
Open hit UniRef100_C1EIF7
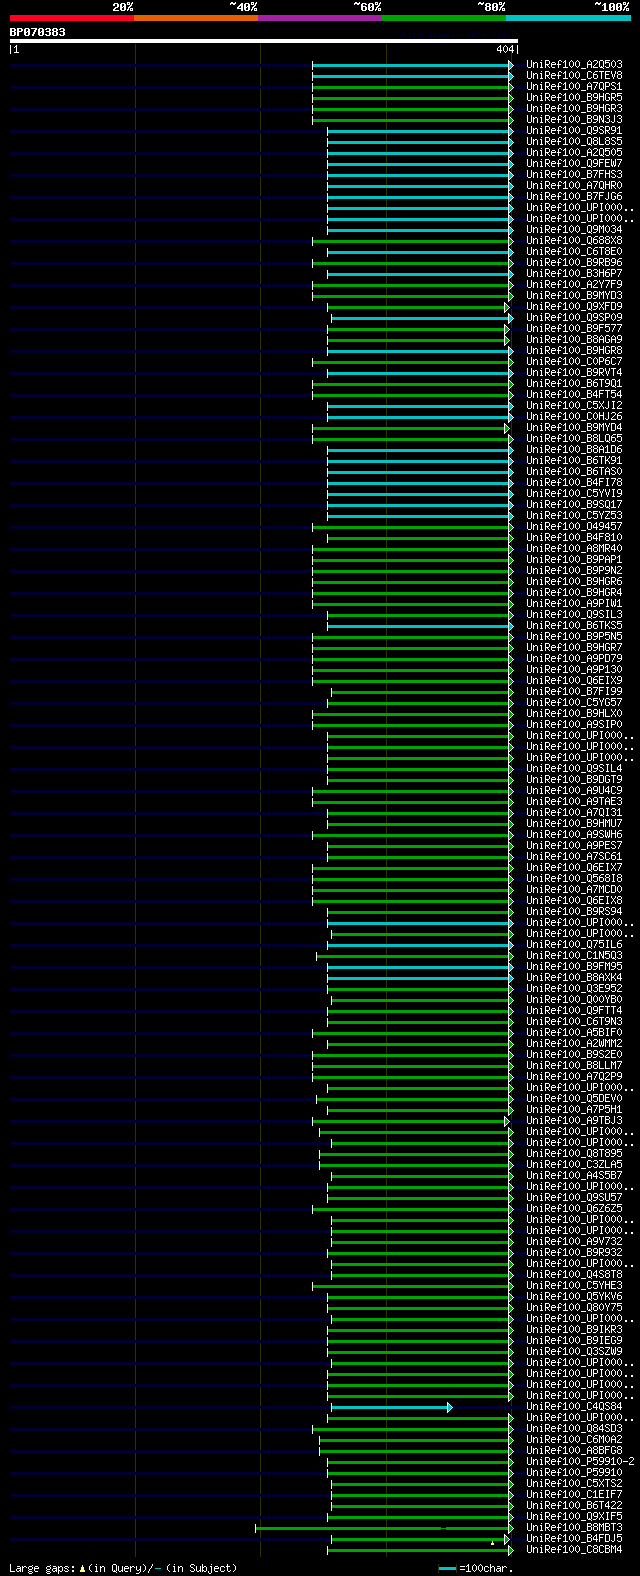pyautogui.click(x=574, y=1494)
